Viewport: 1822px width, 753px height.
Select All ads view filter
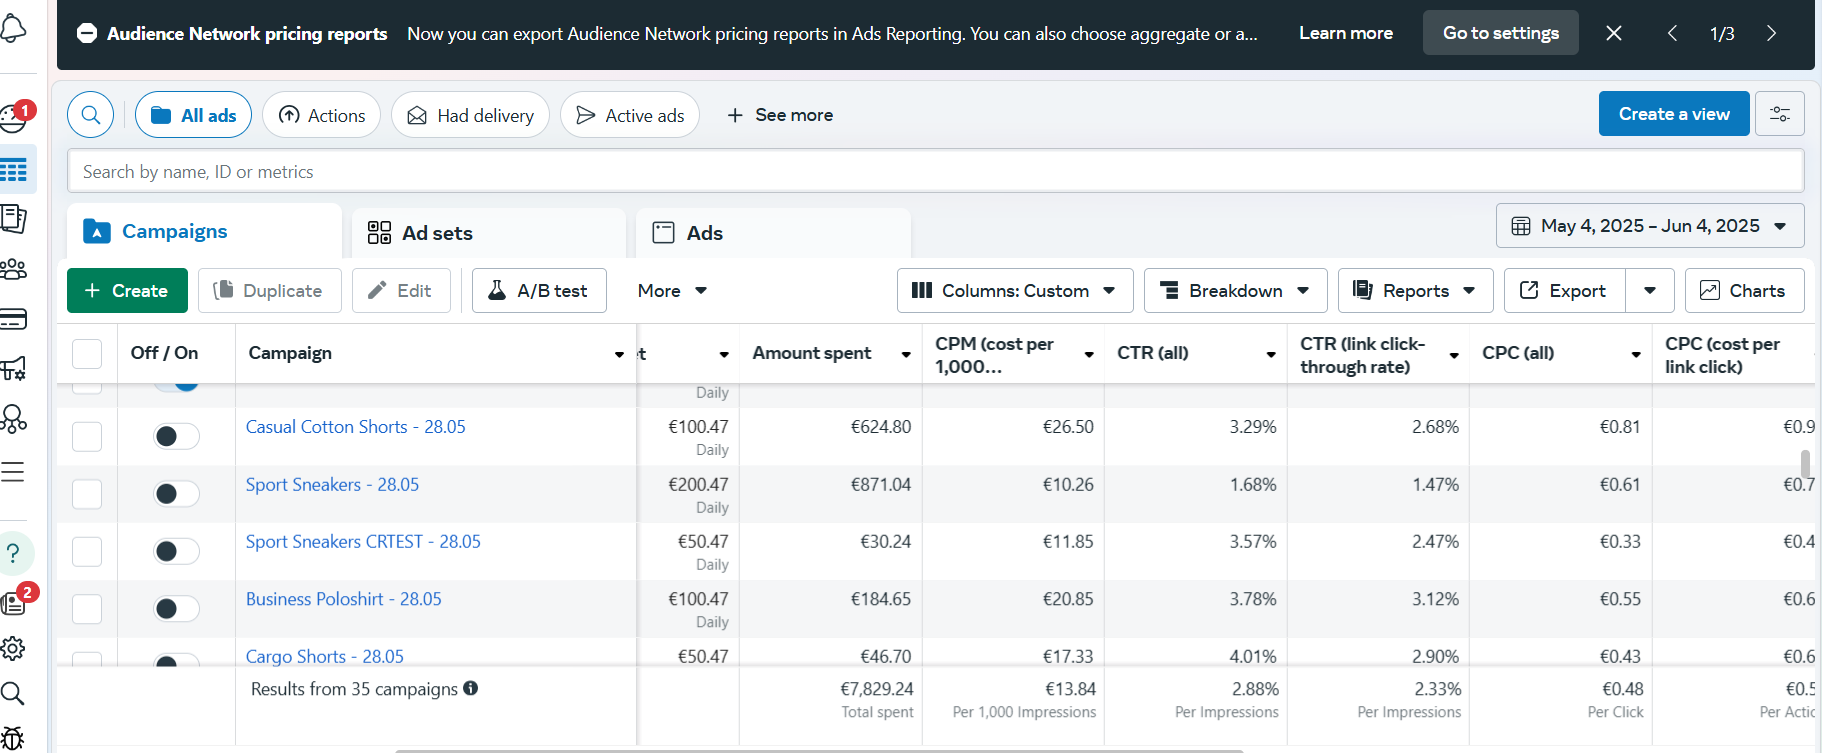(x=193, y=115)
